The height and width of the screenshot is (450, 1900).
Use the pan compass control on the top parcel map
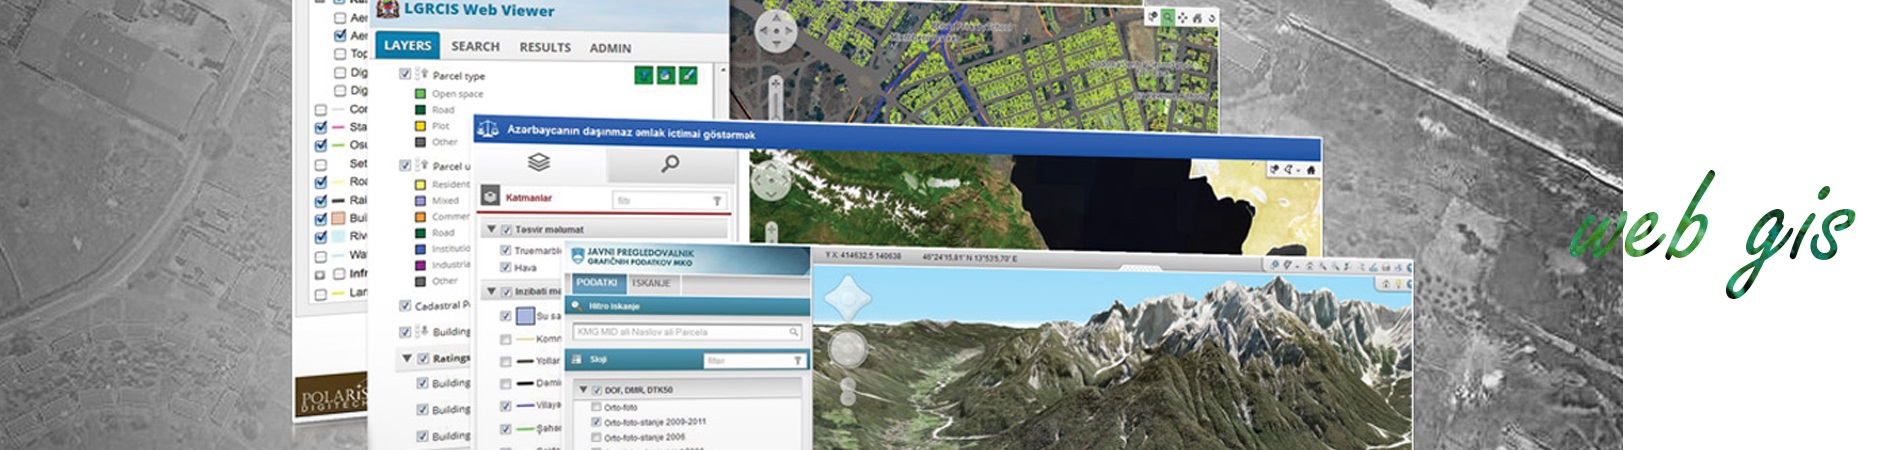(x=776, y=32)
